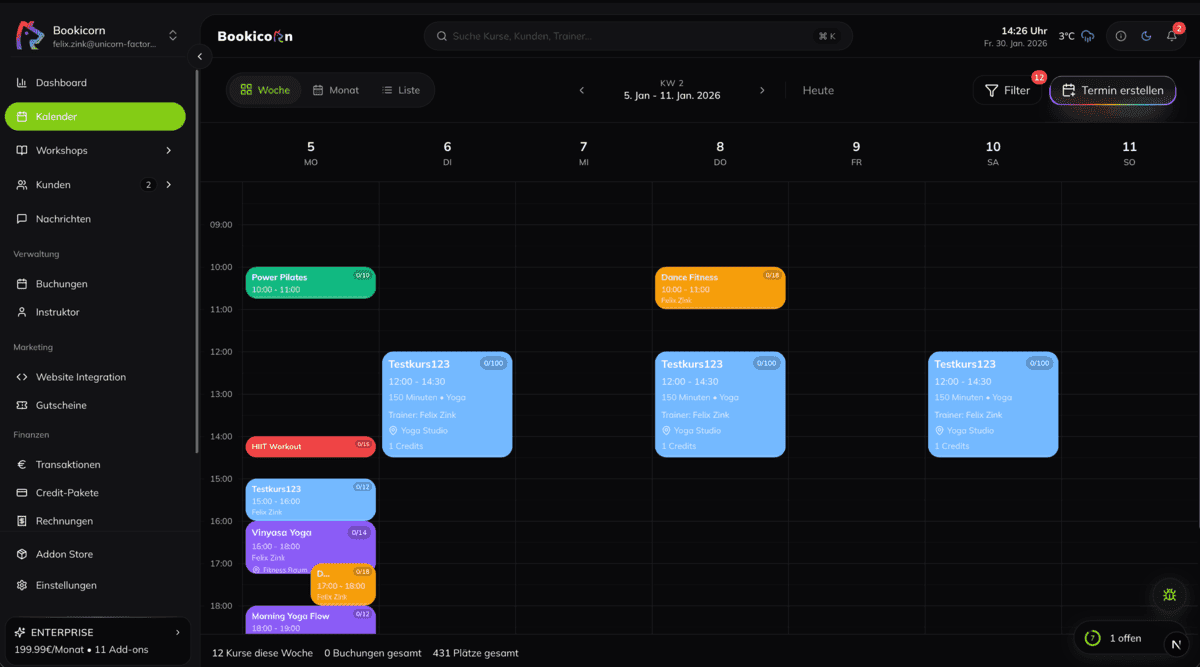Viewport: 1200px width, 667px height.
Task: Go to next week with right arrow
Action: coord(762,90)
